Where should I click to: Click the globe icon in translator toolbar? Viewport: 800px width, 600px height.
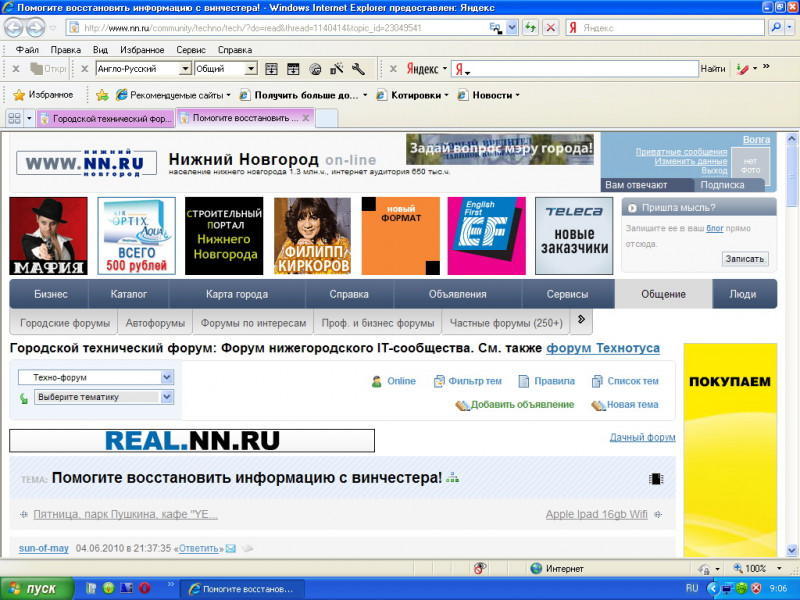click(x=315, y=69)
